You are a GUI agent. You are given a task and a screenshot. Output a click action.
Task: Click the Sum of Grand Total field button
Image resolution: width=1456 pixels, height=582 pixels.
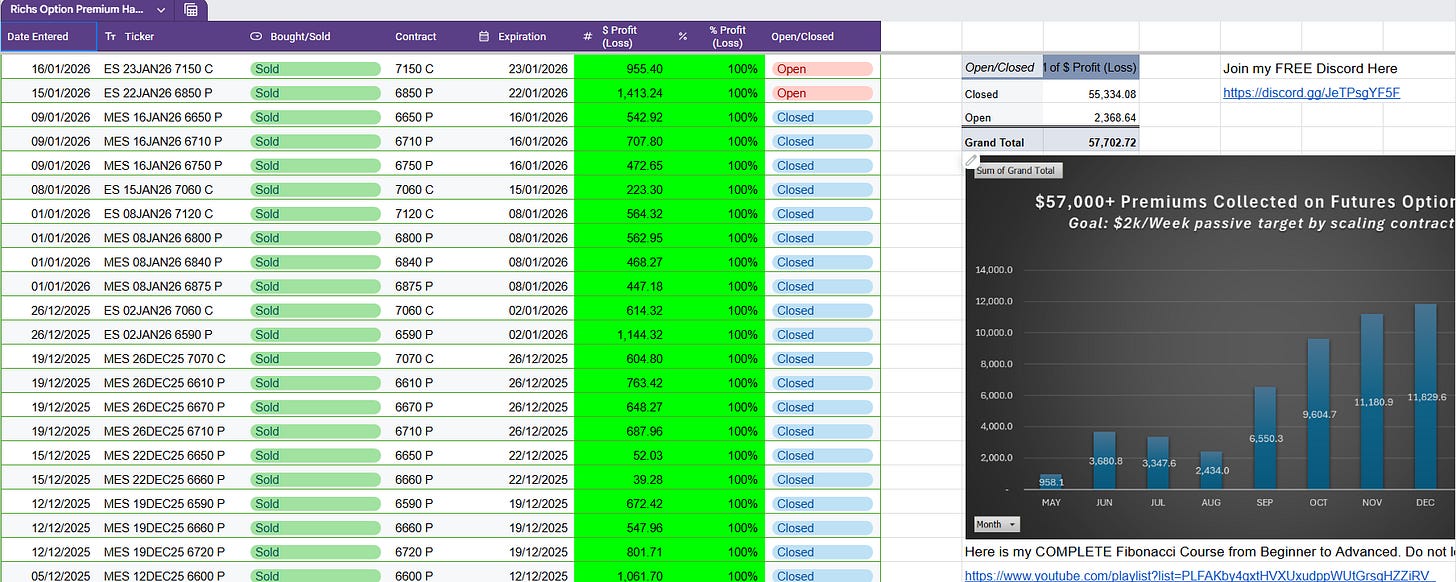coord(1016,171)
